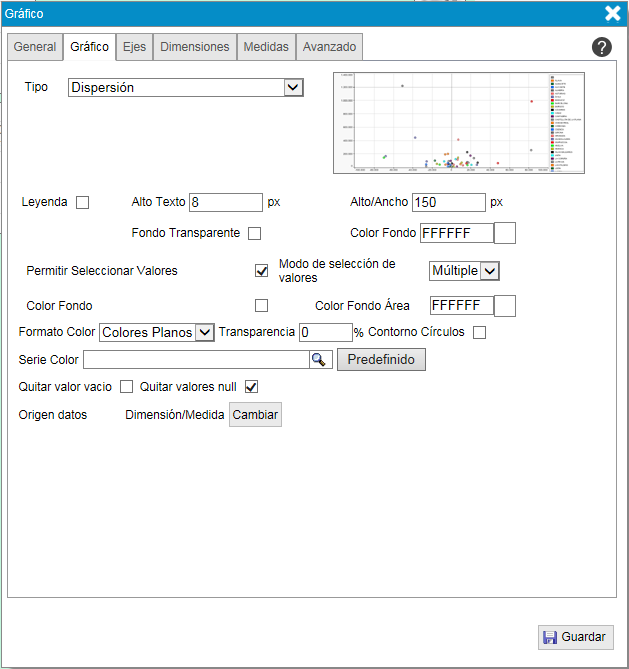Uncheck Permitir Seleccionar Valores
Image resolution: width=629 pixels, height=669 pixels.
(262, 271)
